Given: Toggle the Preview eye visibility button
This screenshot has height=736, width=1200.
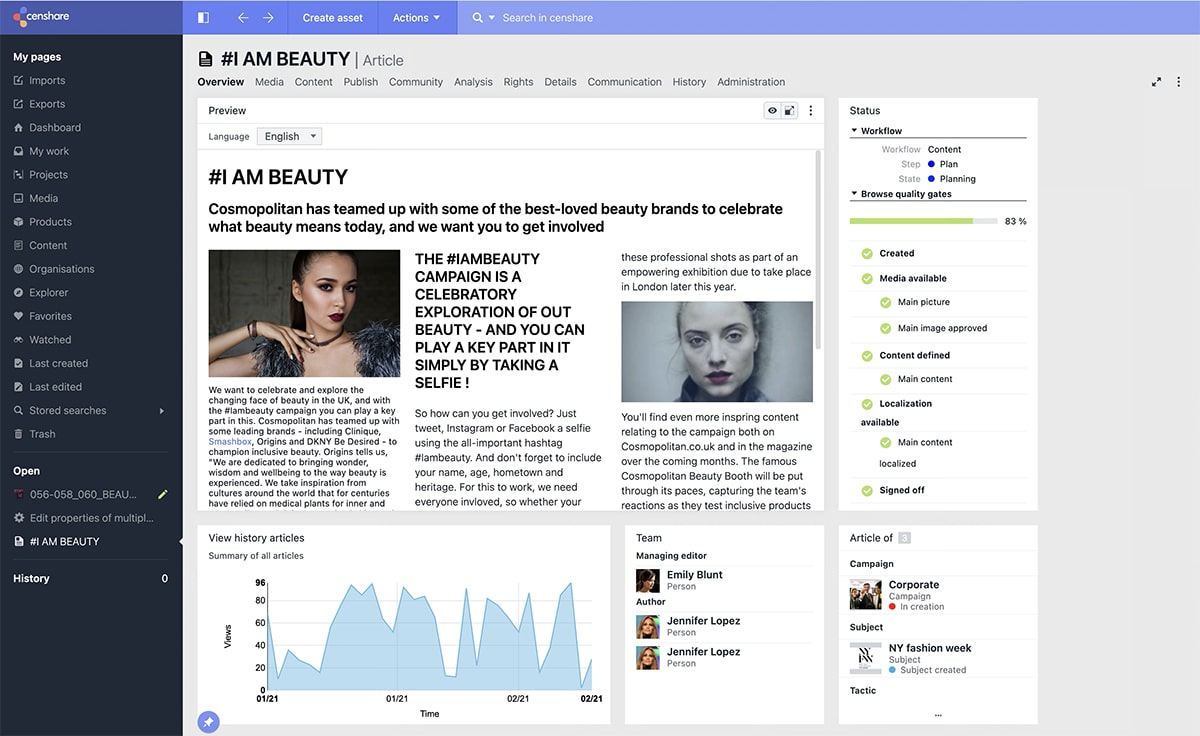Looking at the screenshot, I should click(772, 111).
